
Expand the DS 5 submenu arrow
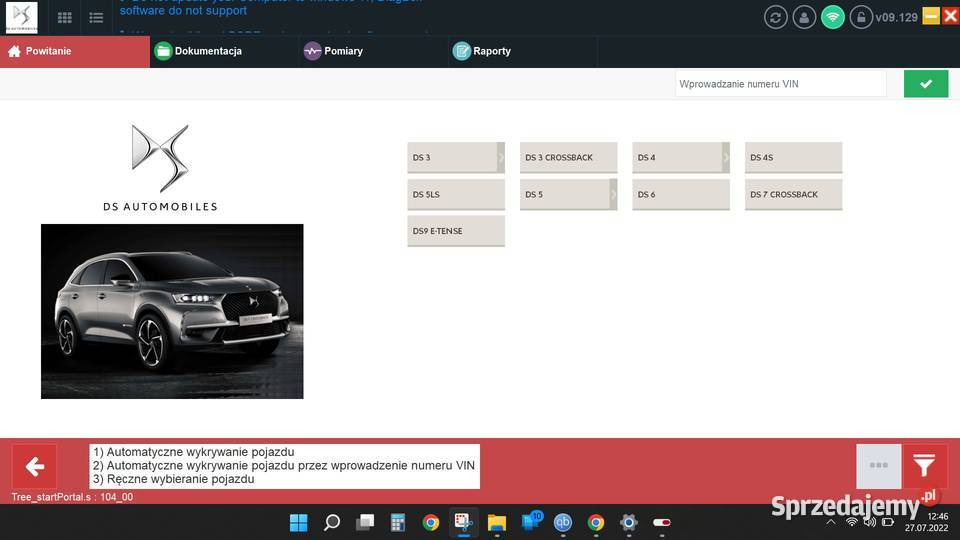coord(614,194)
